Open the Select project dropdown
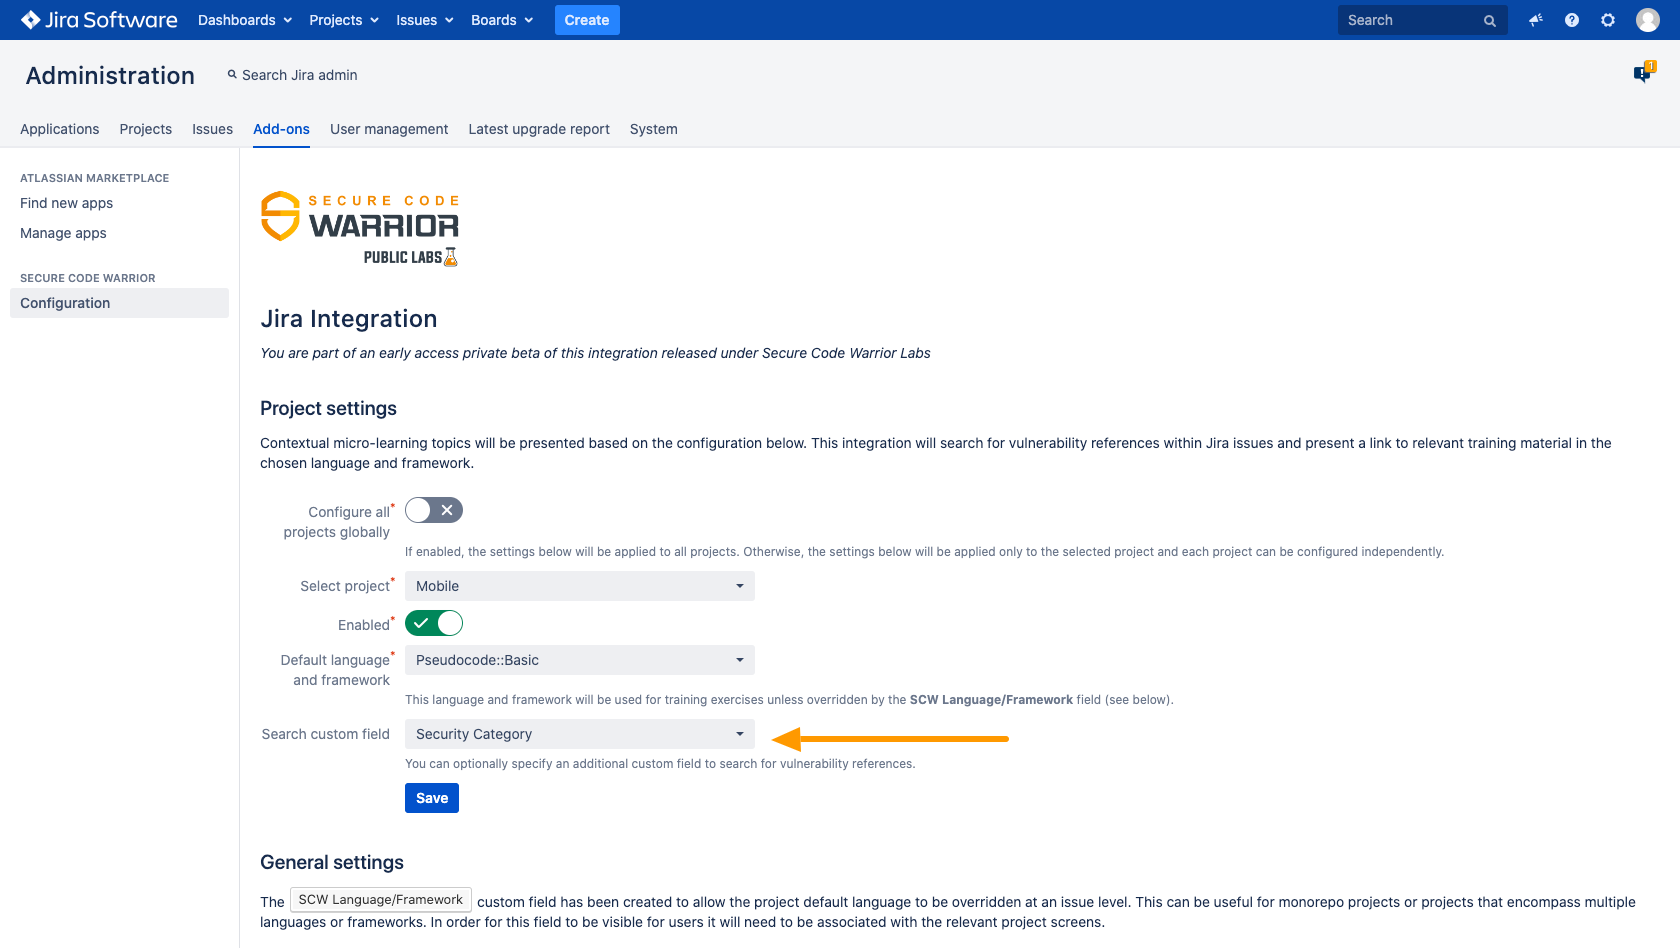The height and width of the screenshot is (948, 1680). [580, 586]
